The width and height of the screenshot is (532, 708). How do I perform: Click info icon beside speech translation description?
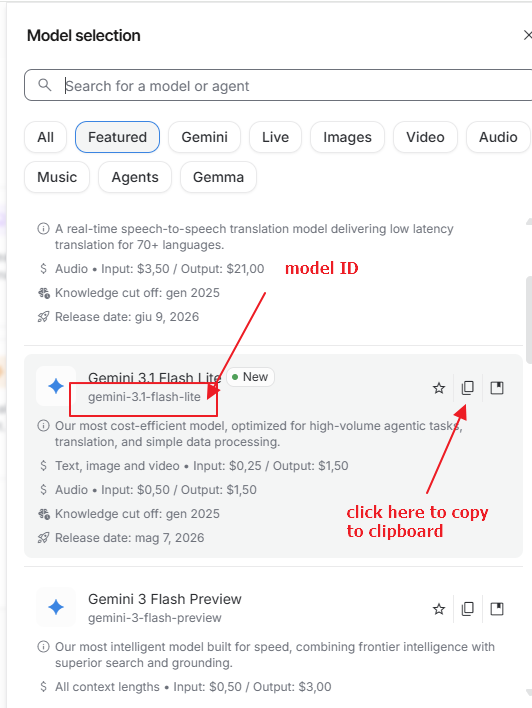(x=43, y=229)
